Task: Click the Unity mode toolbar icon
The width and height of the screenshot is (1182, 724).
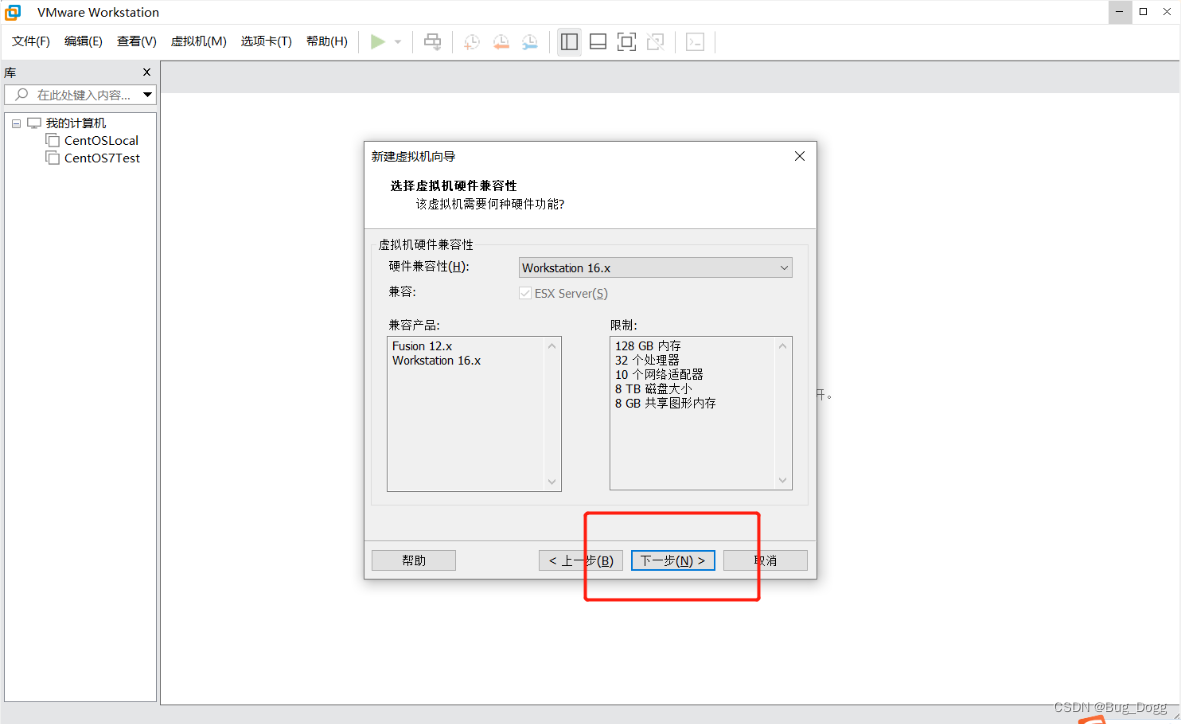Action: pyautogui.click(x=656, y=41)
